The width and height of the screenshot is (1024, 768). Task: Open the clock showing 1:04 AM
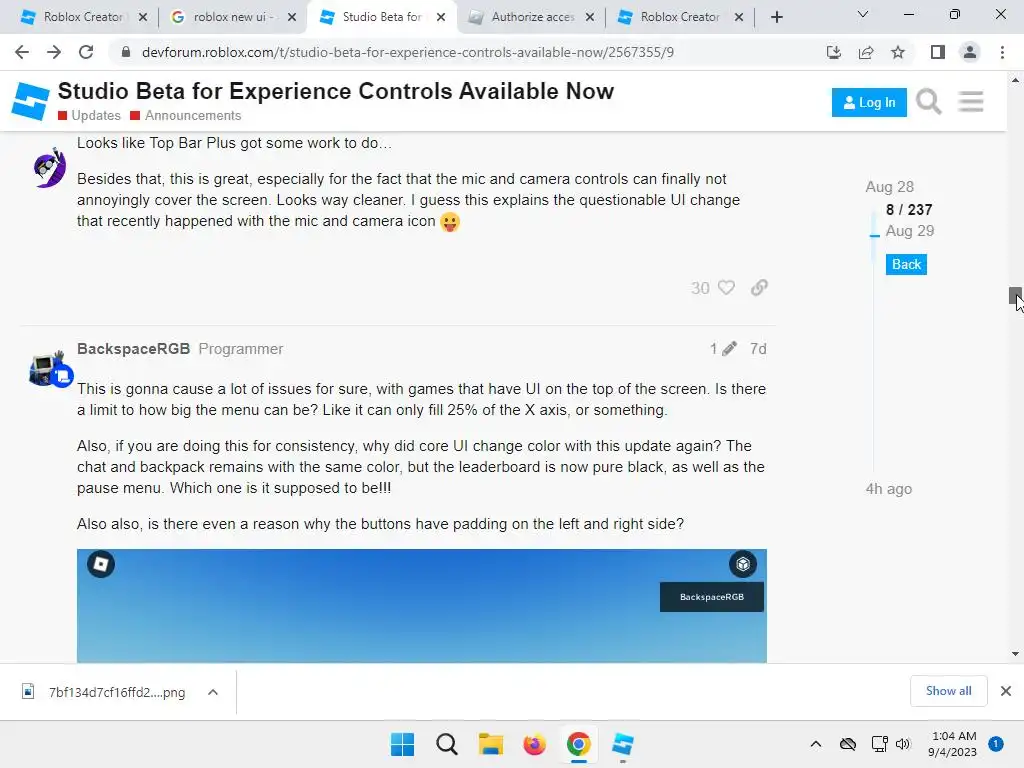(x=953, y=744)
